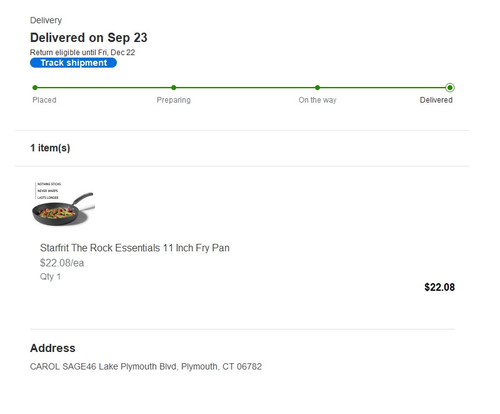Open the fry pan product thumbnail

(64, 204)
